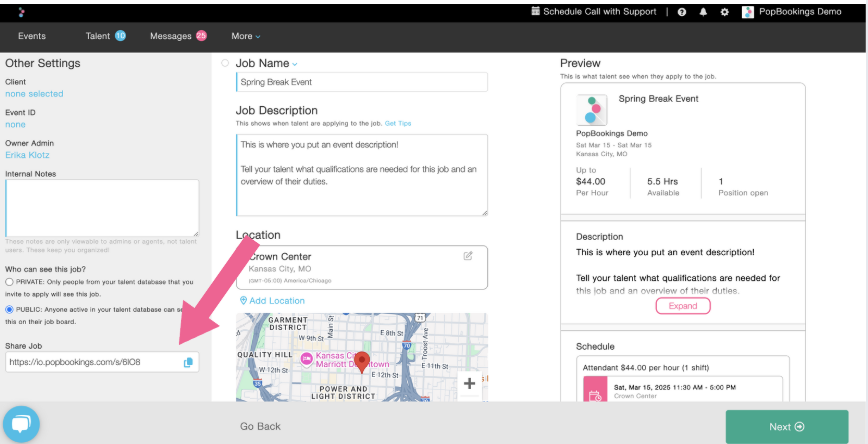868x444 pixels.
Task: Open the Job Name dropdown chevron
Action: [x=295, y=64]
